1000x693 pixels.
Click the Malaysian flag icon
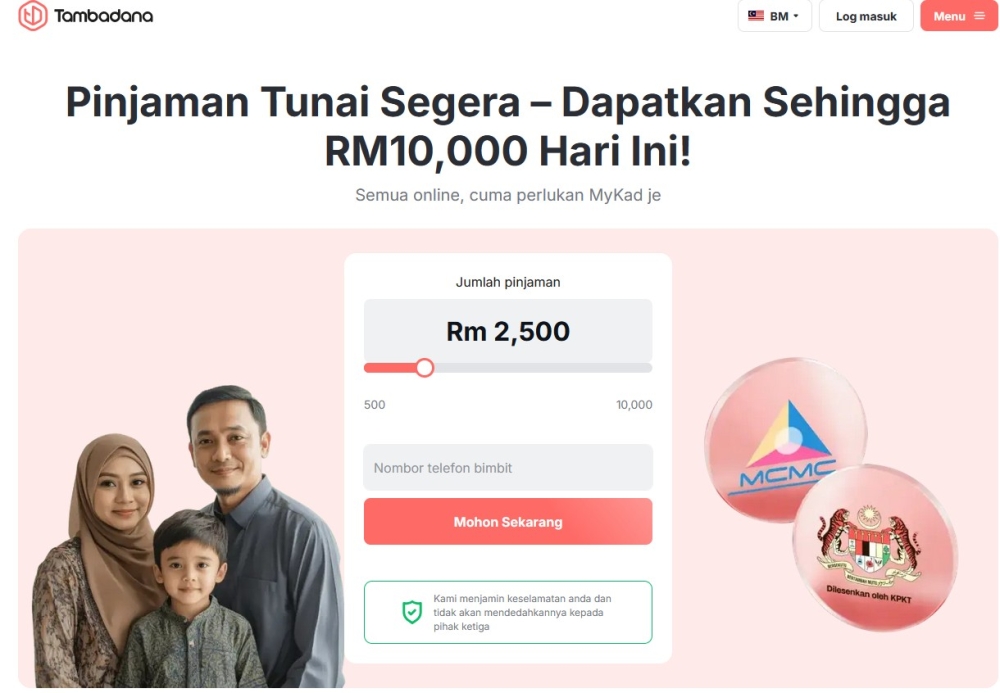(756, 15)
